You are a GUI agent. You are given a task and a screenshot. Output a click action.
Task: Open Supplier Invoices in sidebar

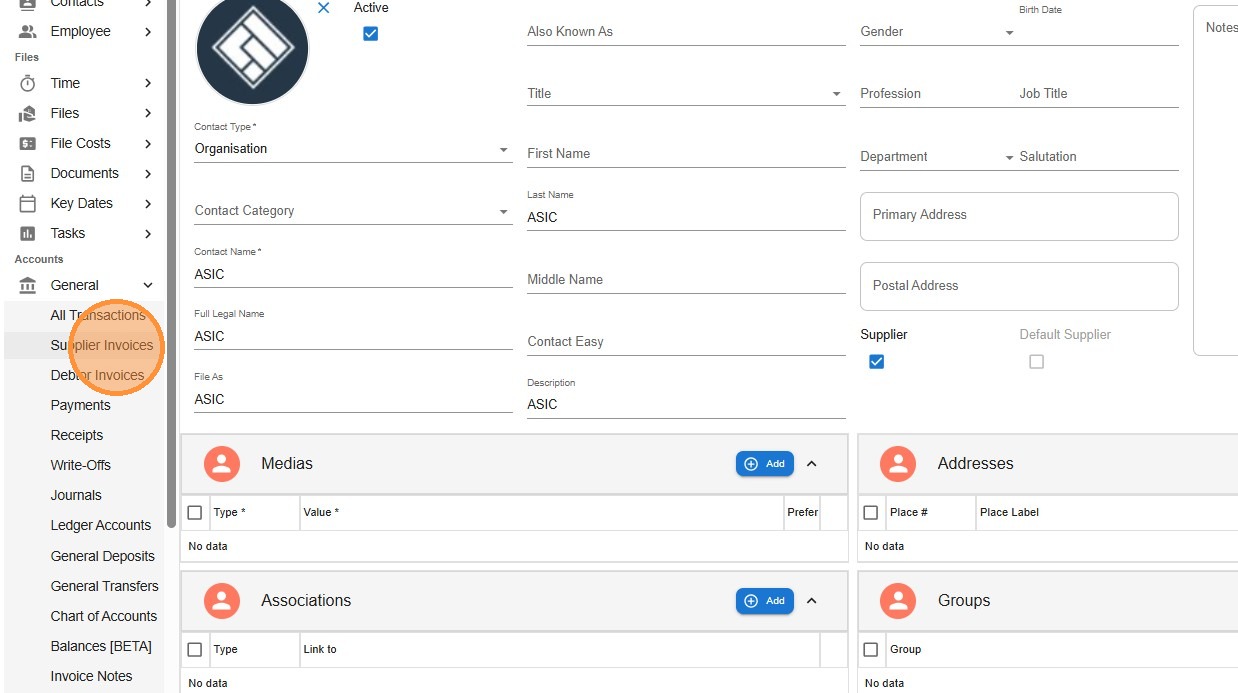[102, 345]
